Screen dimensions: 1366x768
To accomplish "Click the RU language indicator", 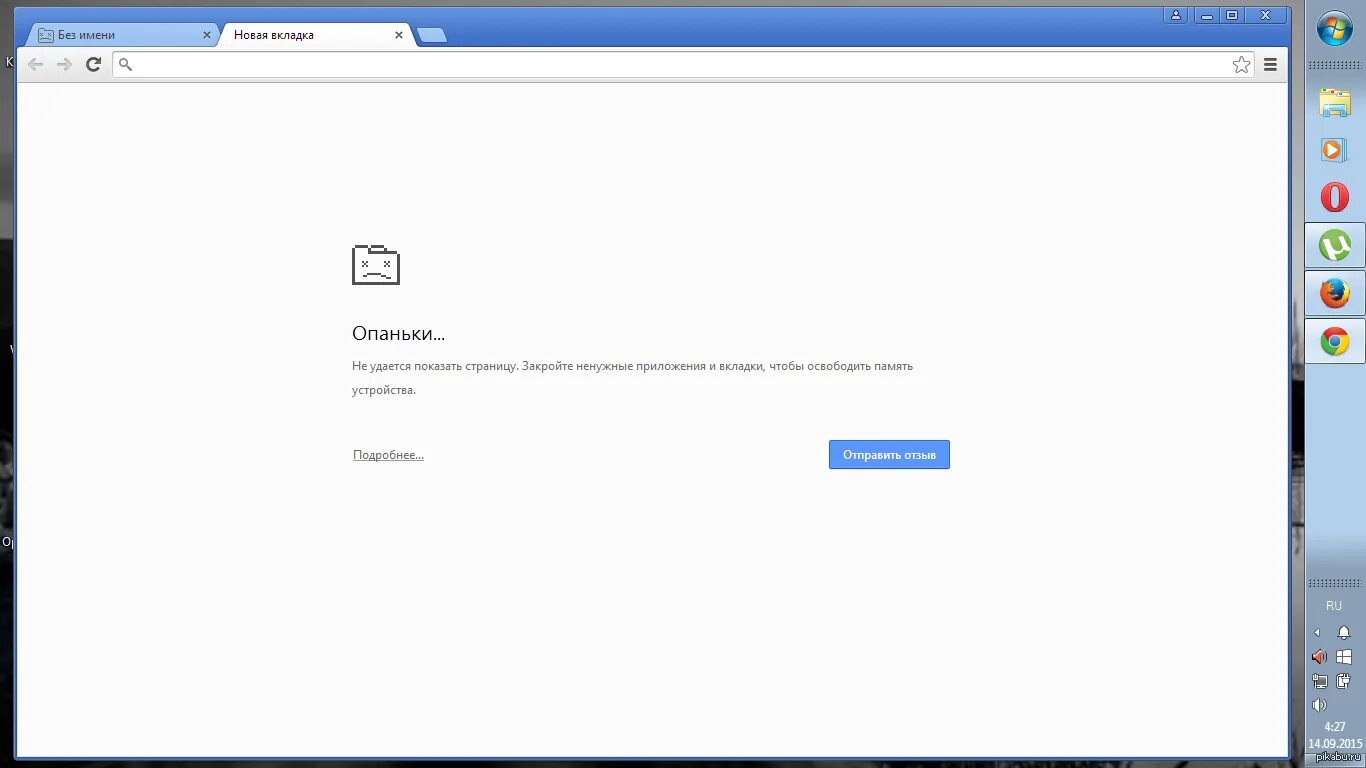I will point(1334,606).
